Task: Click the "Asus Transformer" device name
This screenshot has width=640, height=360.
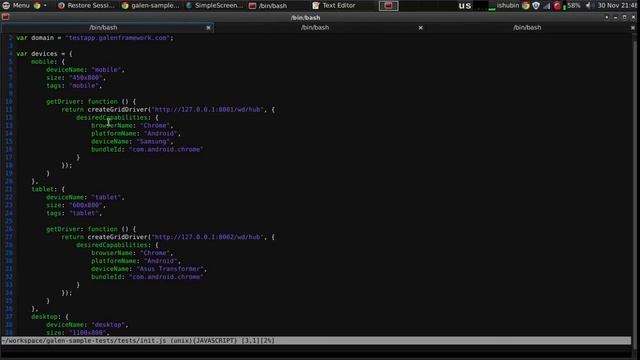Action: pos(170,269)
